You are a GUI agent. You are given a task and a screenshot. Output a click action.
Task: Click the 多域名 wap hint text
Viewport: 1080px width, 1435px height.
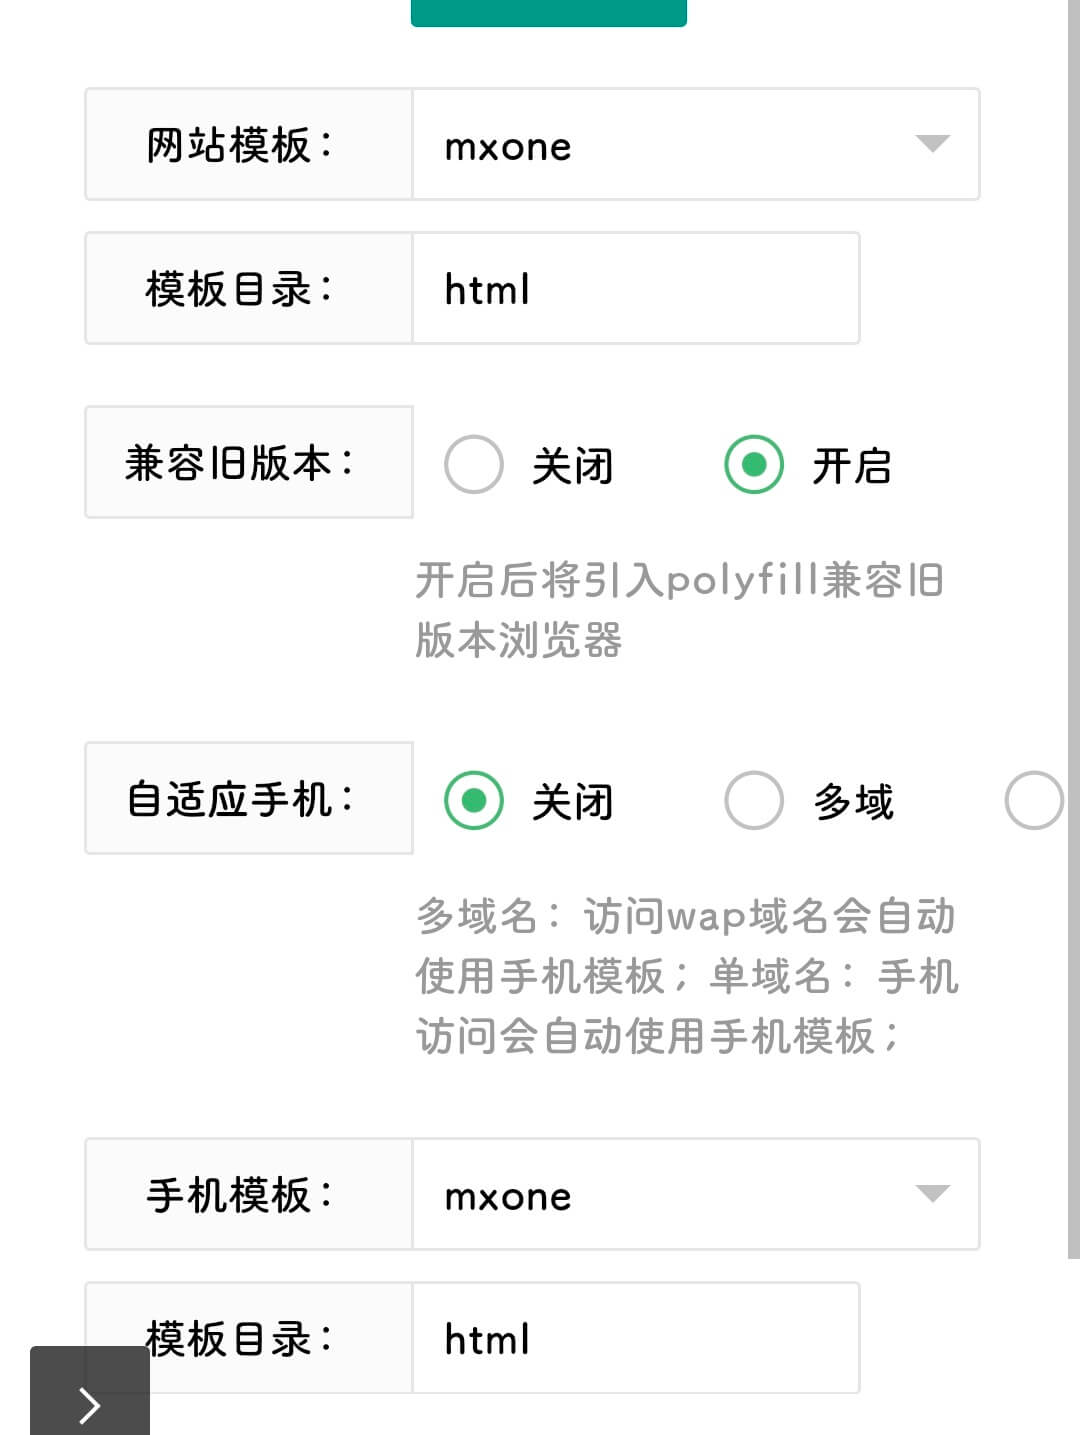[687, 976]
